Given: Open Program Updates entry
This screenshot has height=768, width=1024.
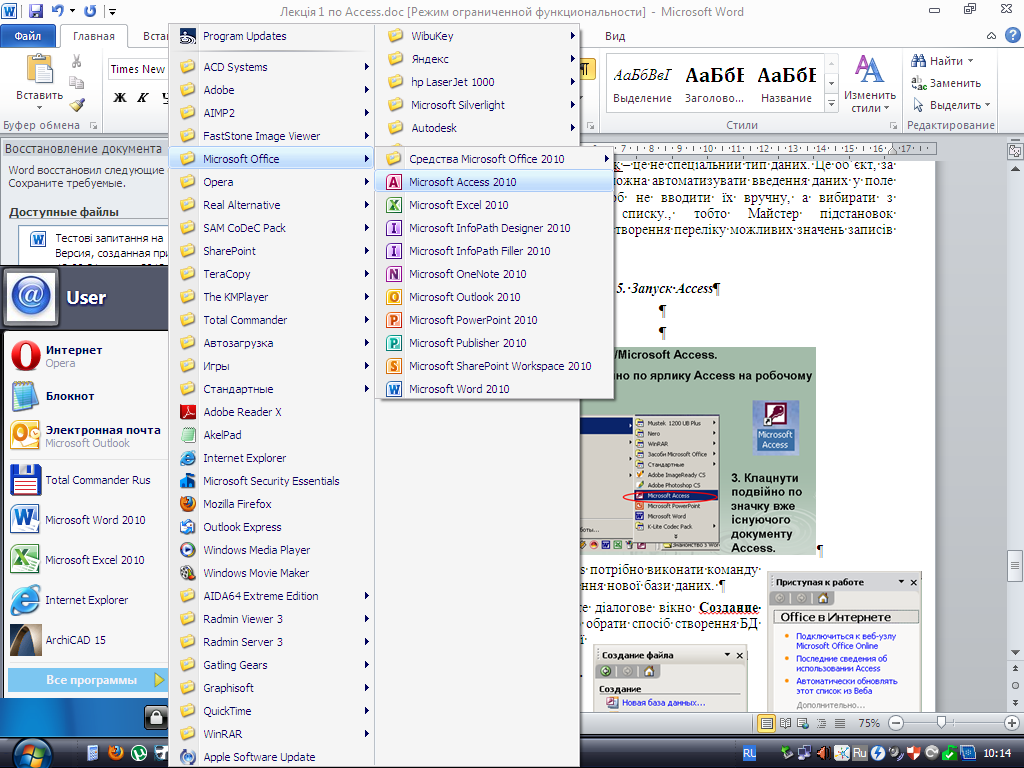Looking at the screenshot, I should coord(271,37).
